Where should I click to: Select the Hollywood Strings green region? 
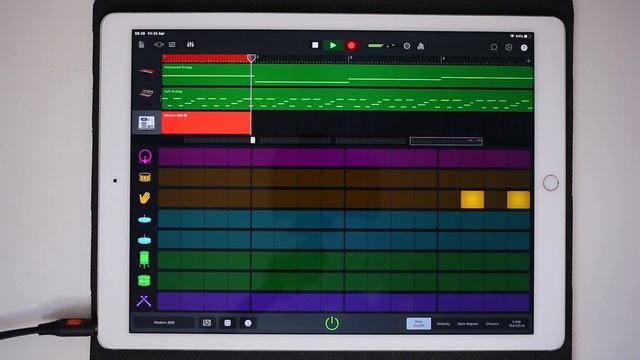coord(347,76)
